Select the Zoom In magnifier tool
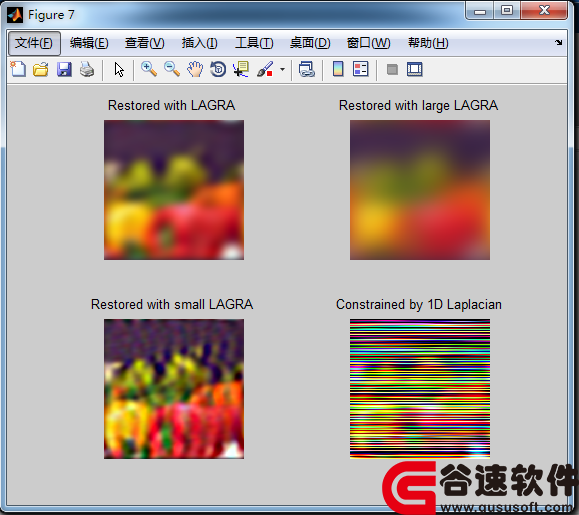Image resolution: width=579 pixels, height=515 pixels. click(x=149, y=69)
